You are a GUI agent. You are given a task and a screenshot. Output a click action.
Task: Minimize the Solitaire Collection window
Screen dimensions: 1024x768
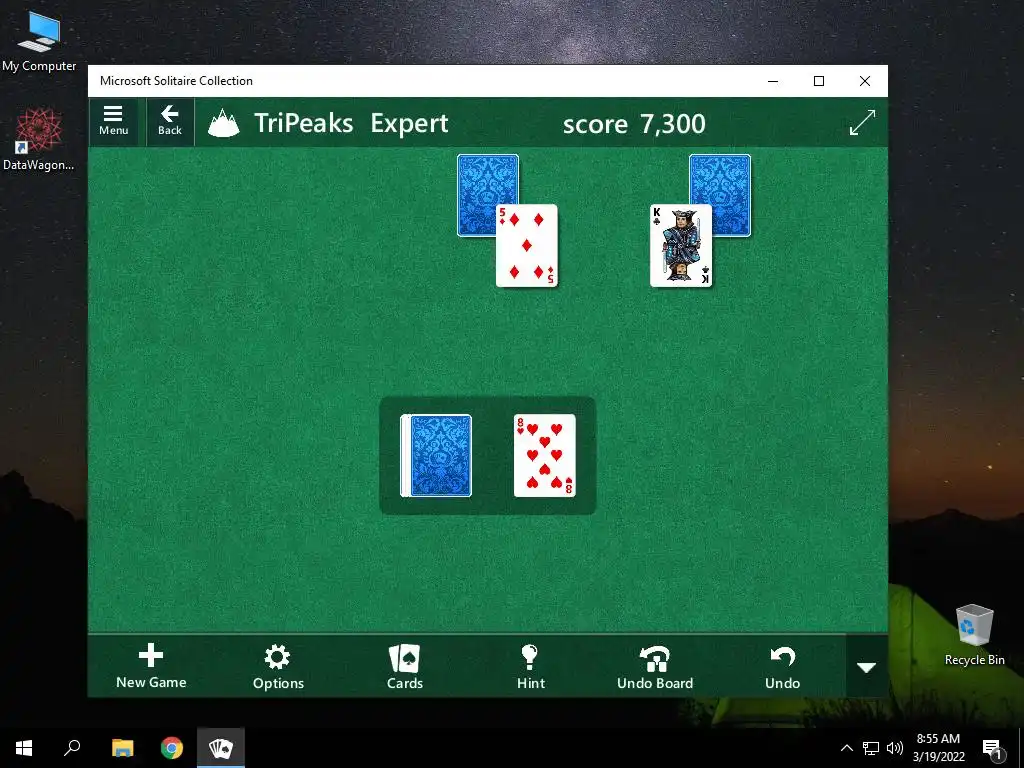point(773,81)
